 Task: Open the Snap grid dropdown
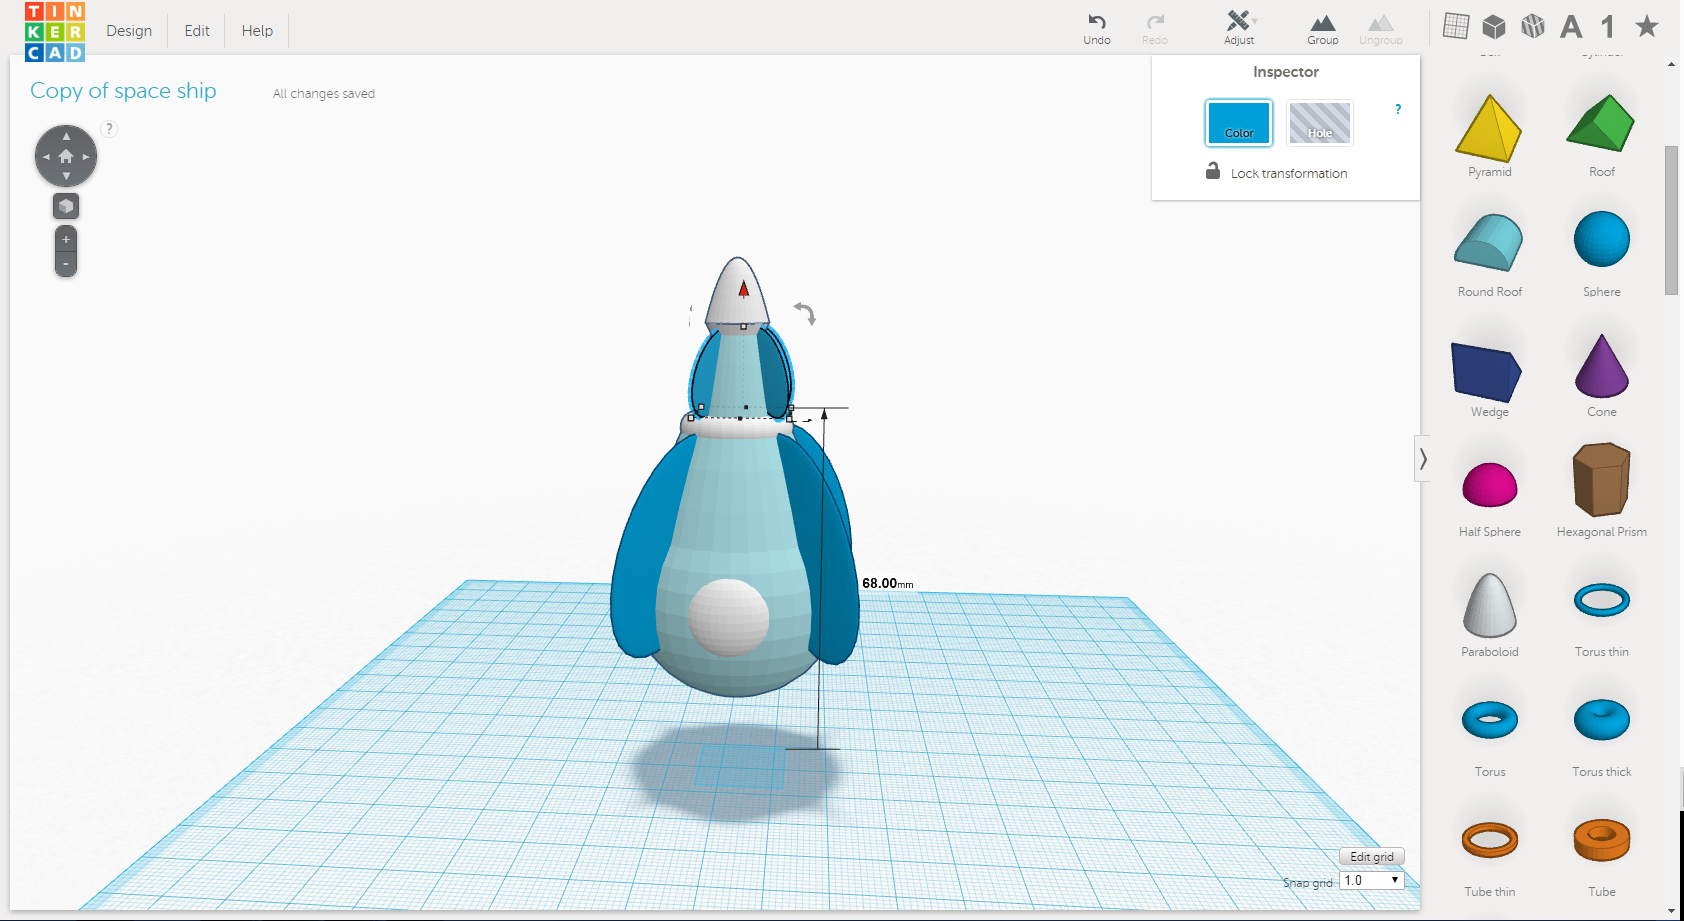tap(1372, 880)
